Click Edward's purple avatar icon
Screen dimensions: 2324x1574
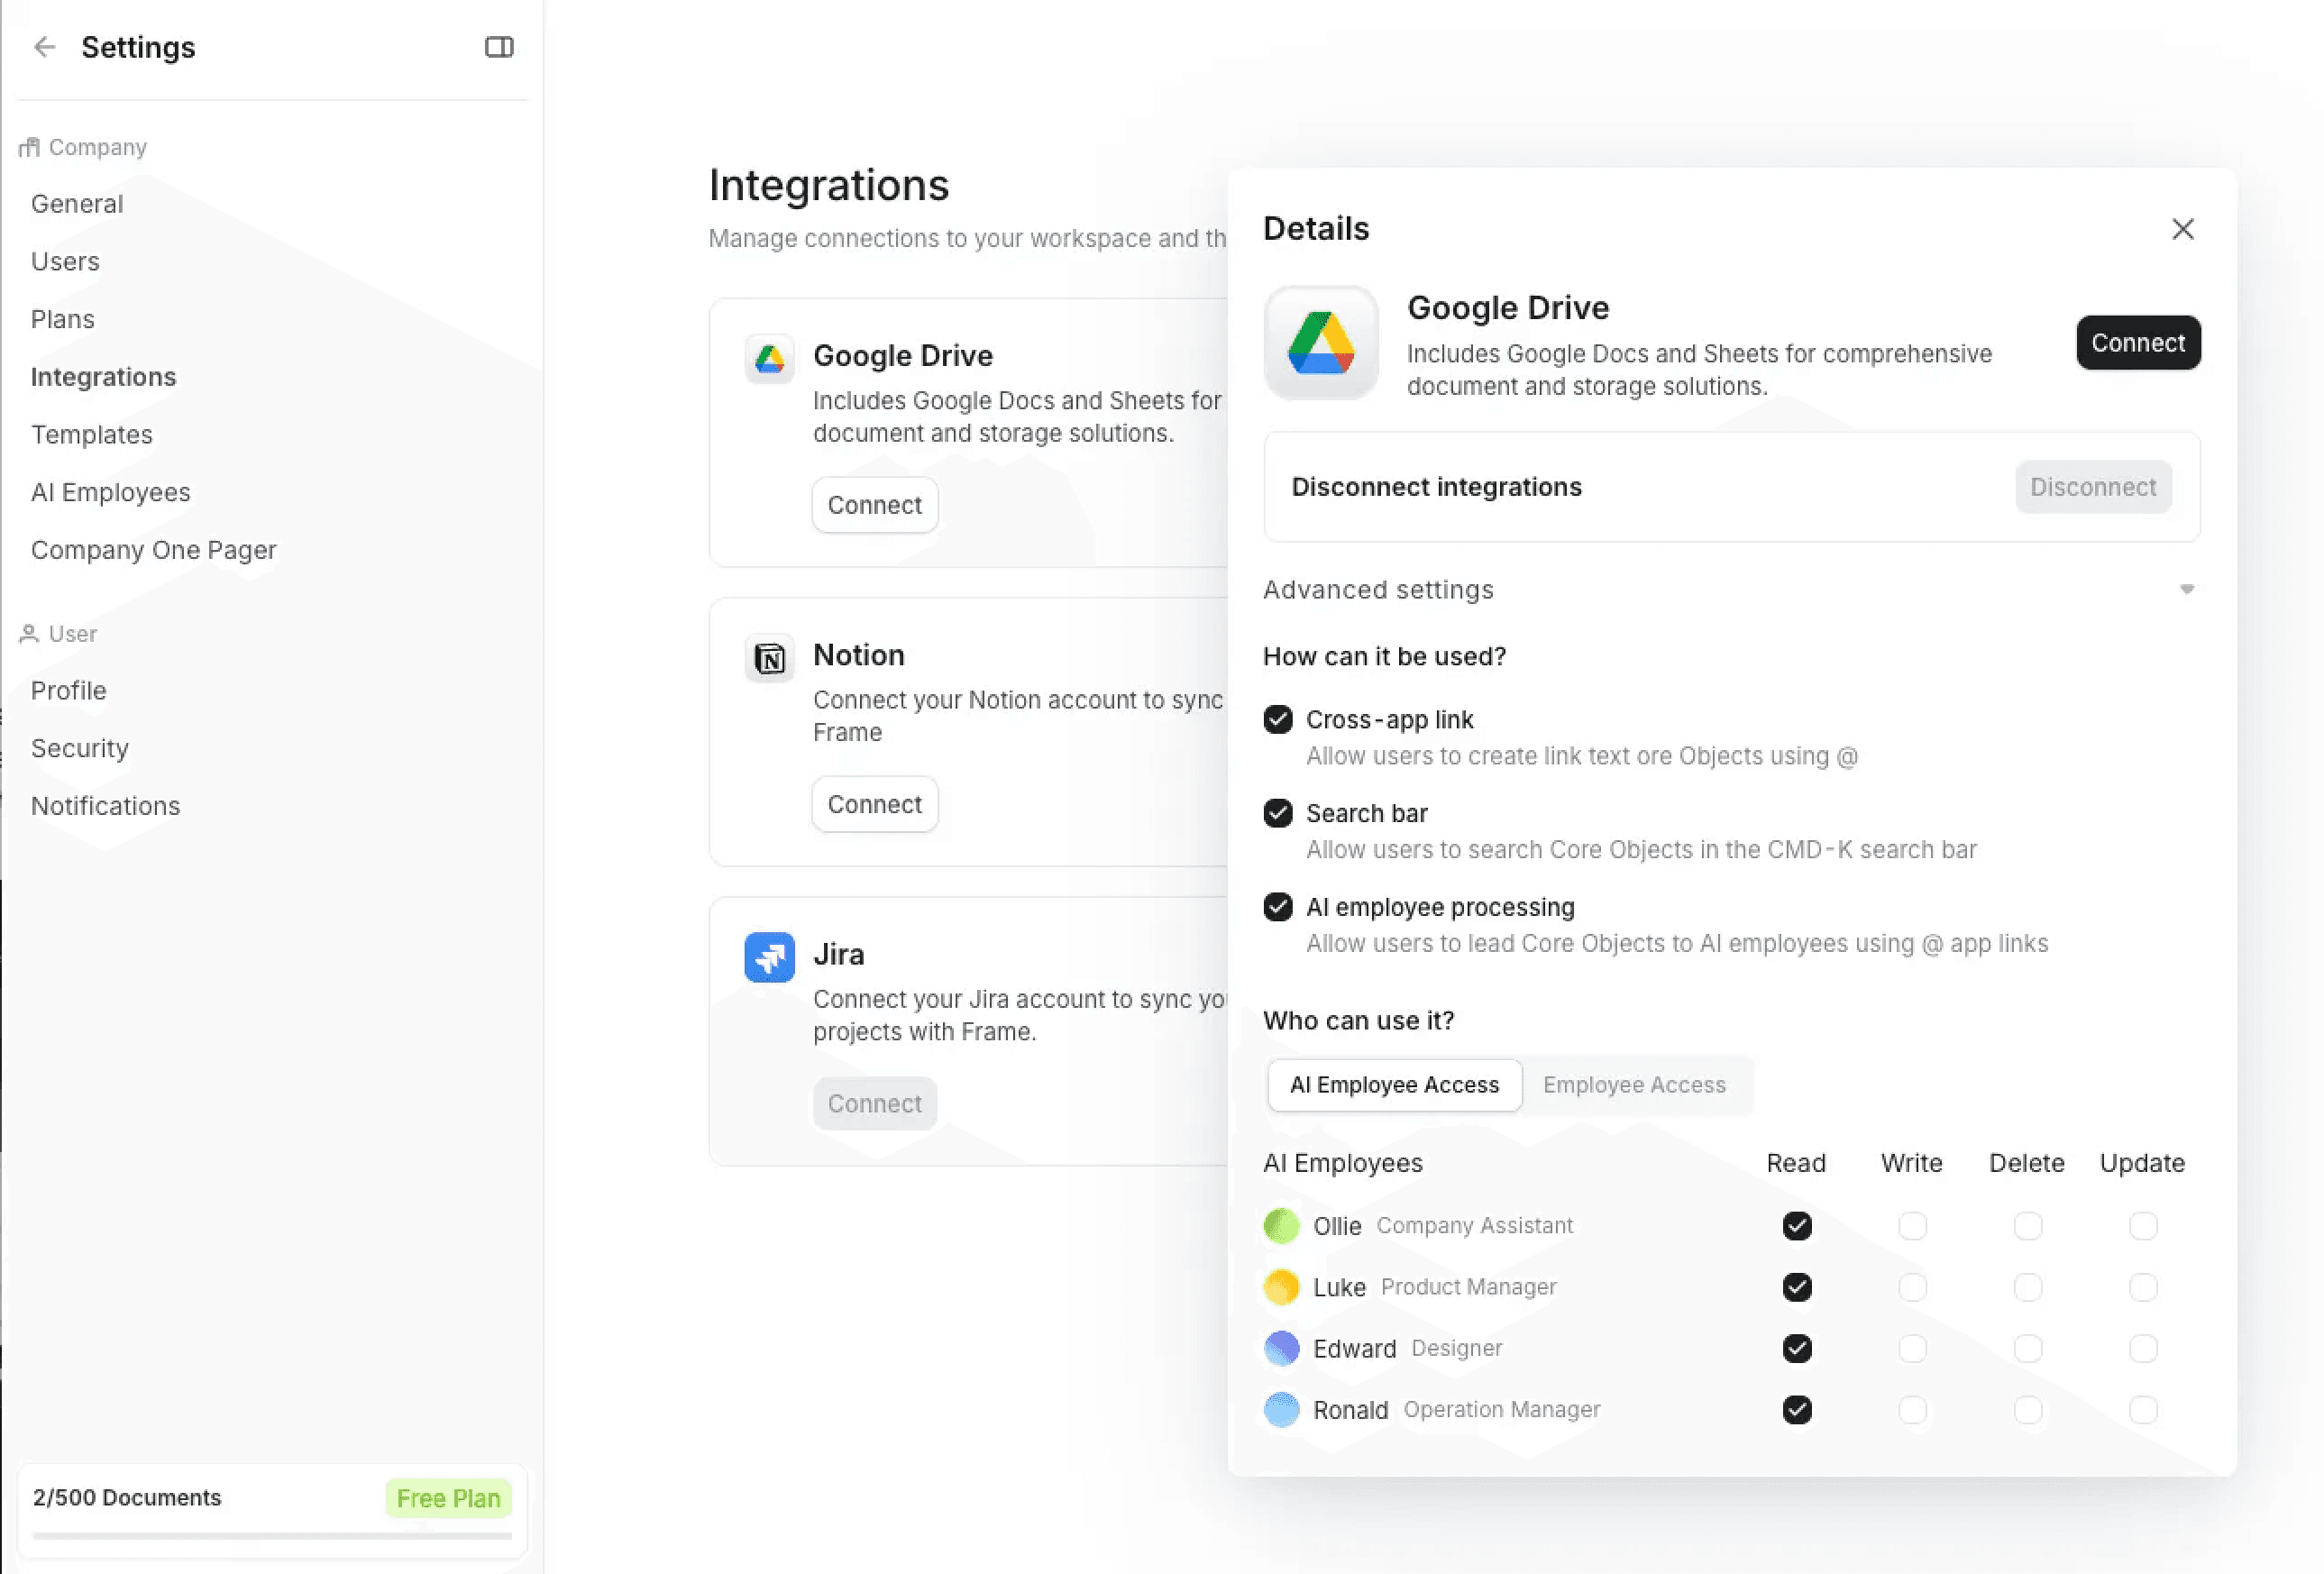click(x=1281, y=1348)
